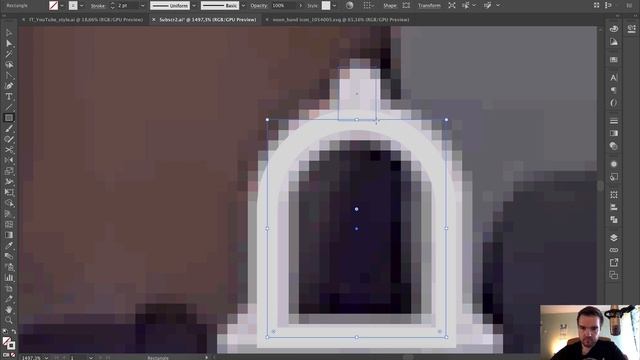Screen dimensions: 640x360
Task: Switch to the IT_YouTube_style.ai document tab
Action: point(86,20)
